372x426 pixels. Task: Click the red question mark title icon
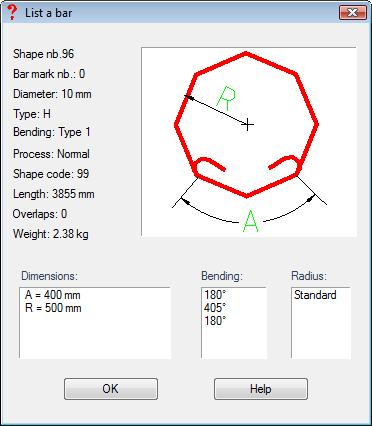coord(12,13)
